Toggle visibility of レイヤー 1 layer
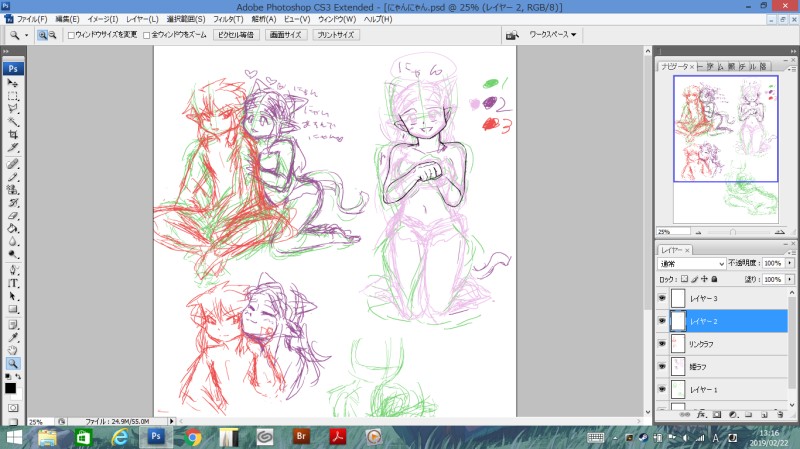The width and height of the screenshot is (800, 449). [662, 389]
